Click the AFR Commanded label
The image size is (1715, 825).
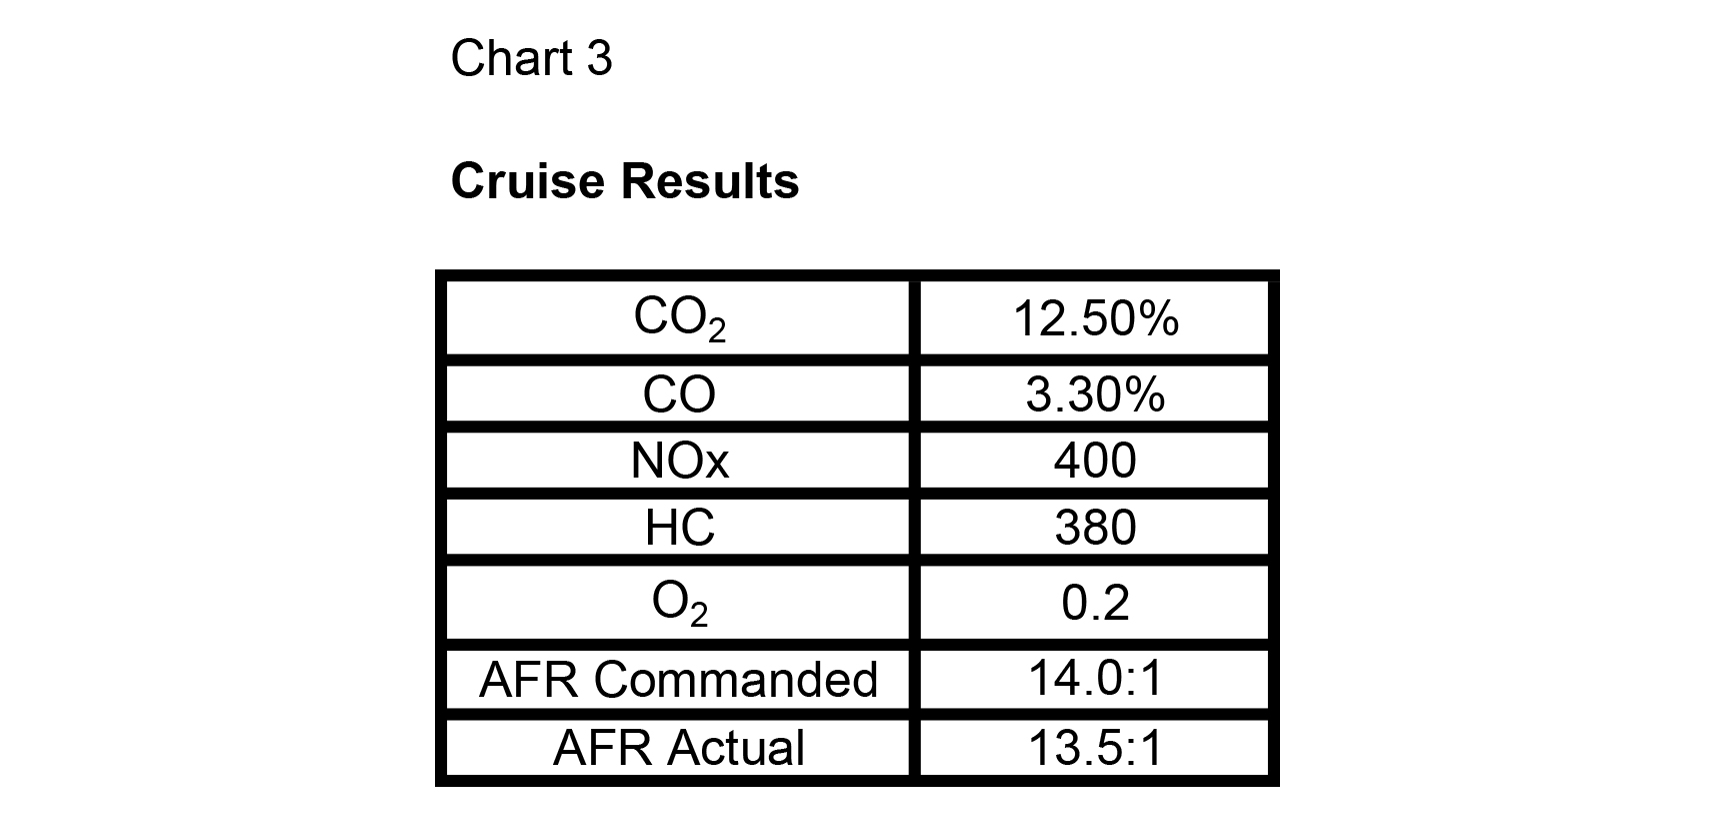pos(678,679)
